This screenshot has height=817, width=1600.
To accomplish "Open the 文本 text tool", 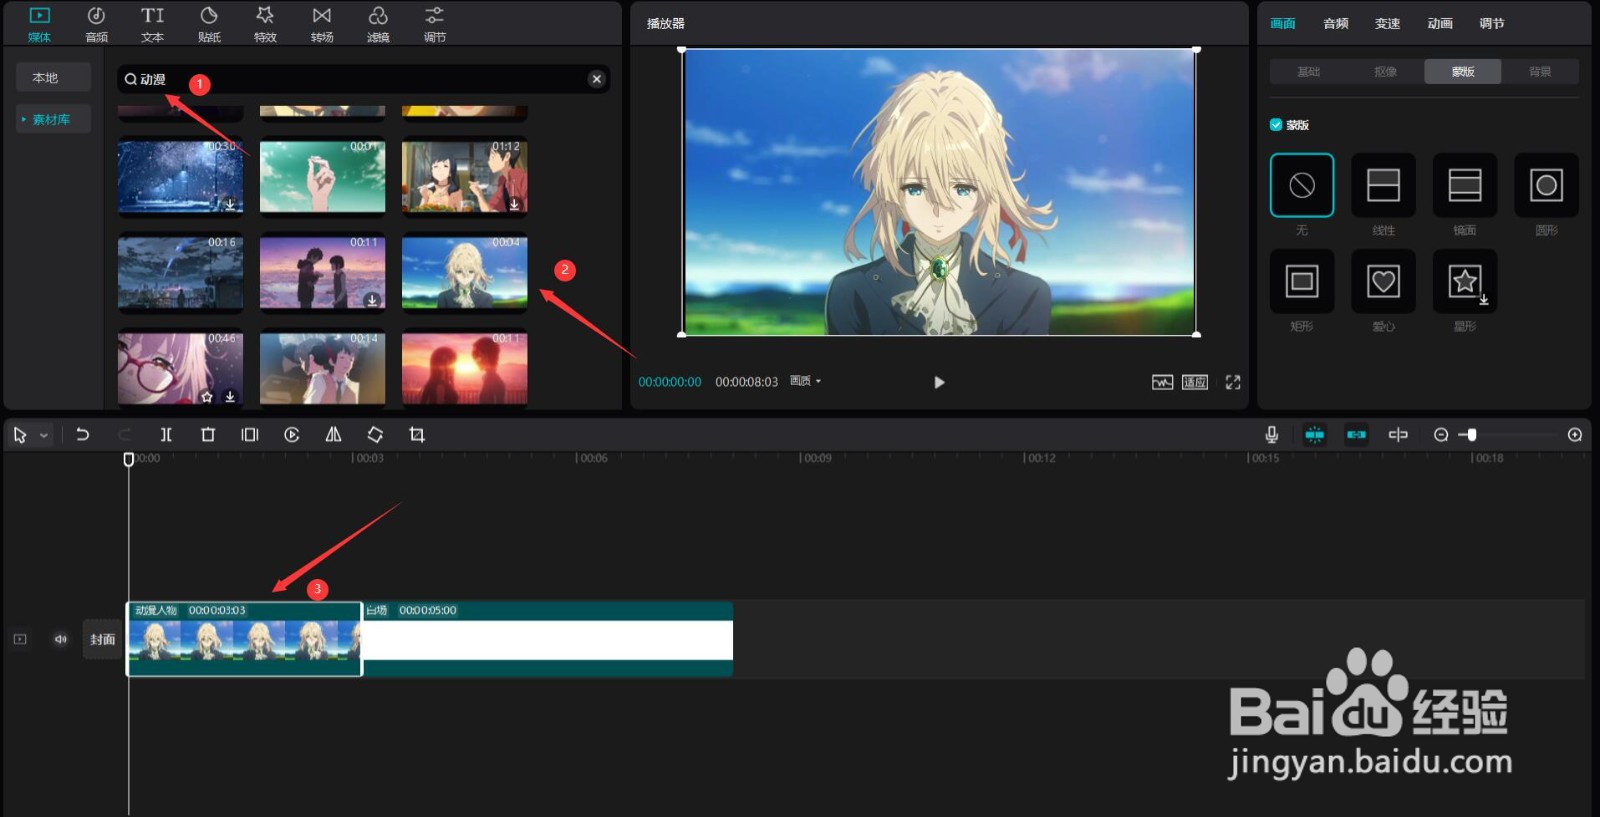I will pos(152,24).
